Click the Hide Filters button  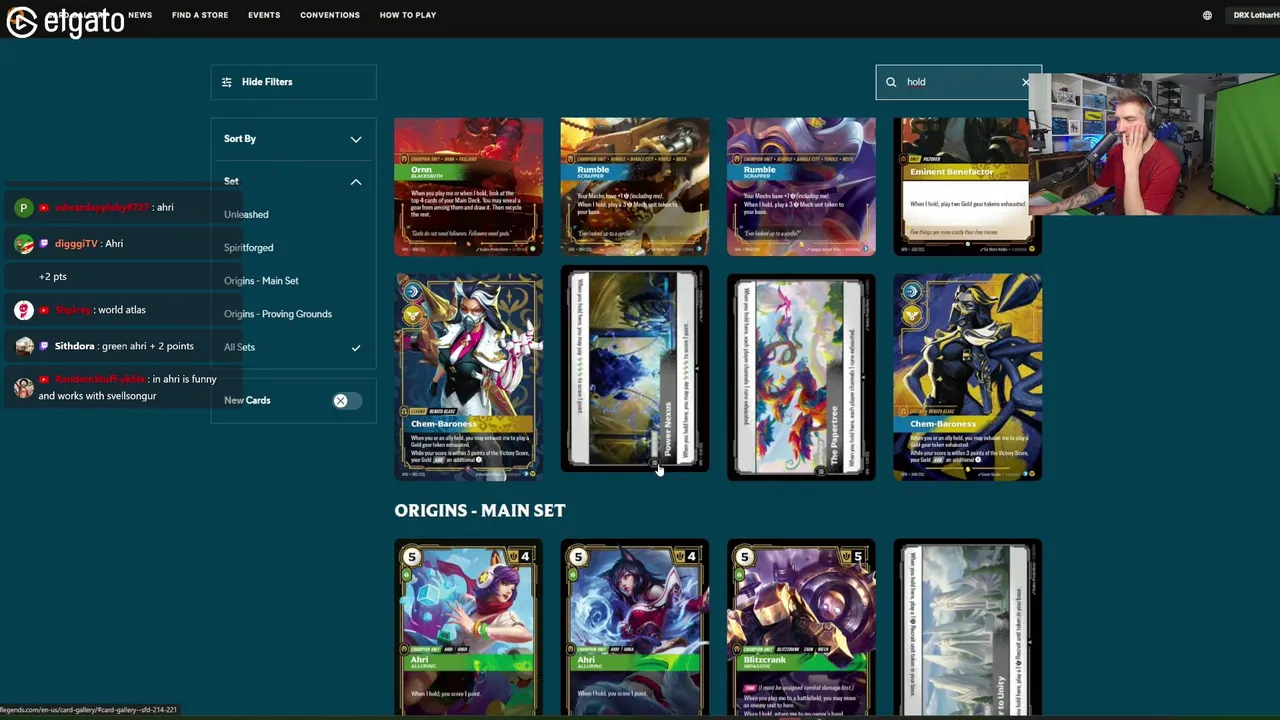[293, 82]
